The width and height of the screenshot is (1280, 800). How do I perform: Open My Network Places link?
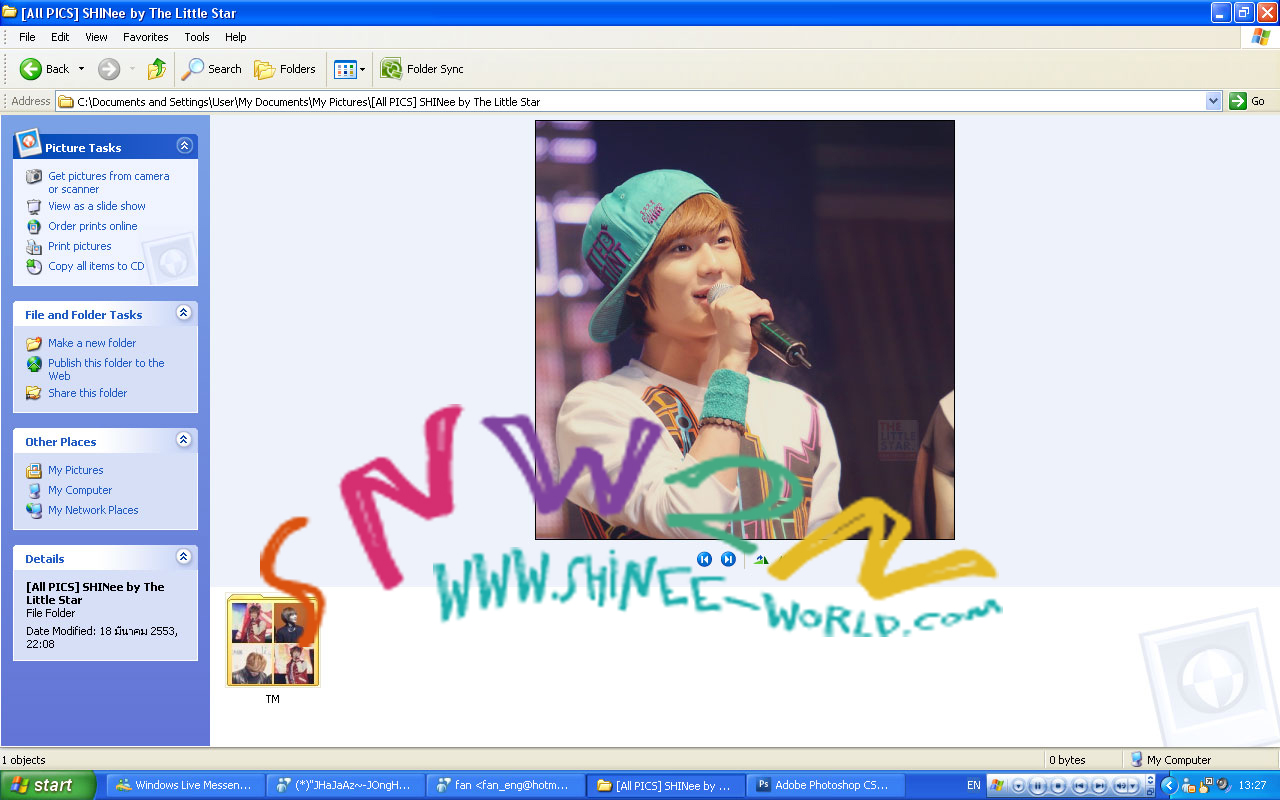[x=93, y=510]
